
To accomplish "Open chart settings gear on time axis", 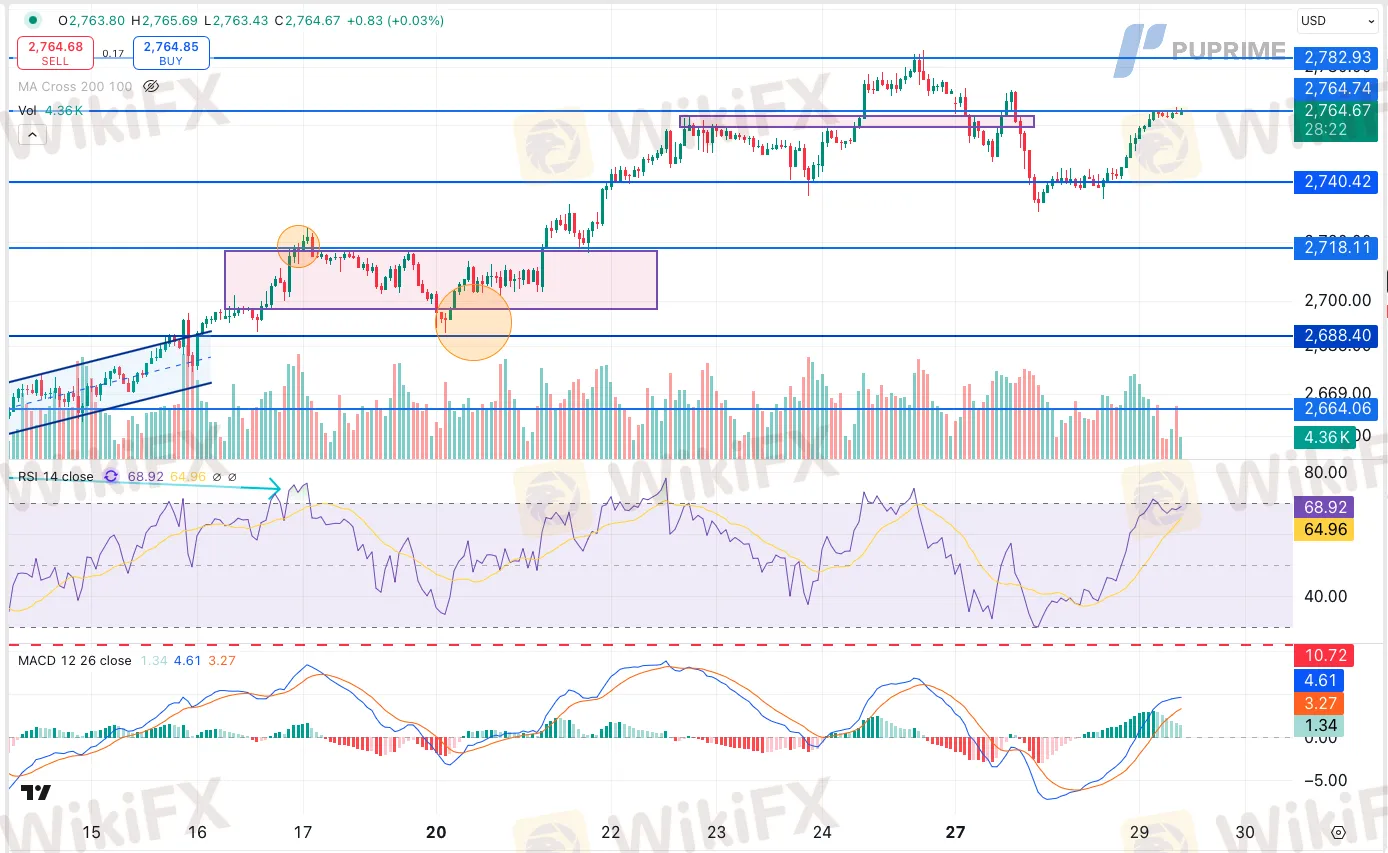I will pyautogui.click(x=1338, y=832).
